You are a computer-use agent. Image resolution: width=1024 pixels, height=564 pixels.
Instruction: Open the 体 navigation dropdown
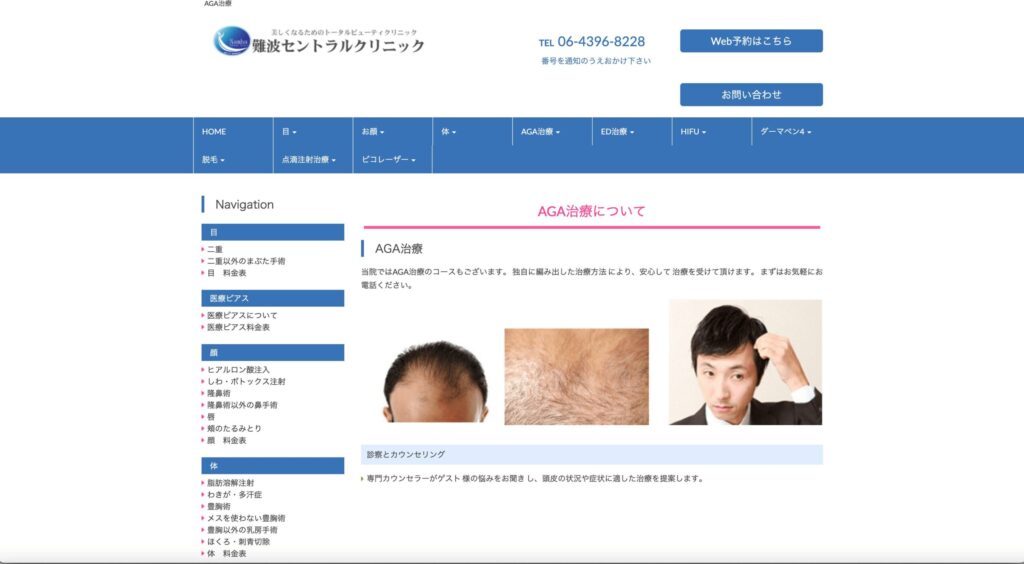point(449,132)
